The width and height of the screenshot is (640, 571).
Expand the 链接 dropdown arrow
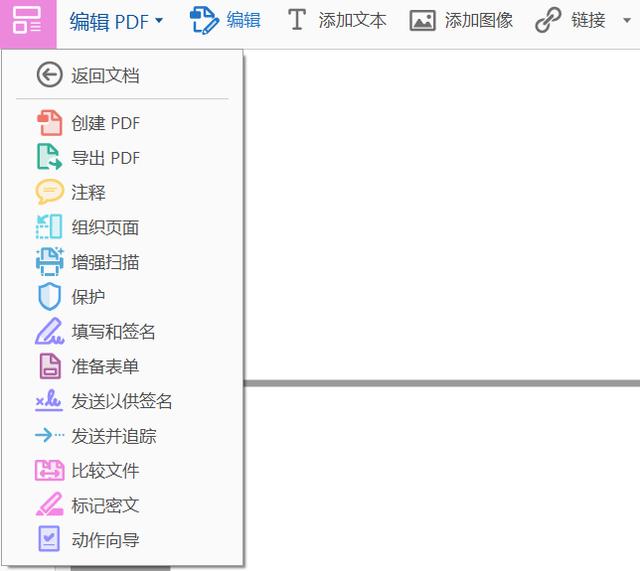[627, 20]
